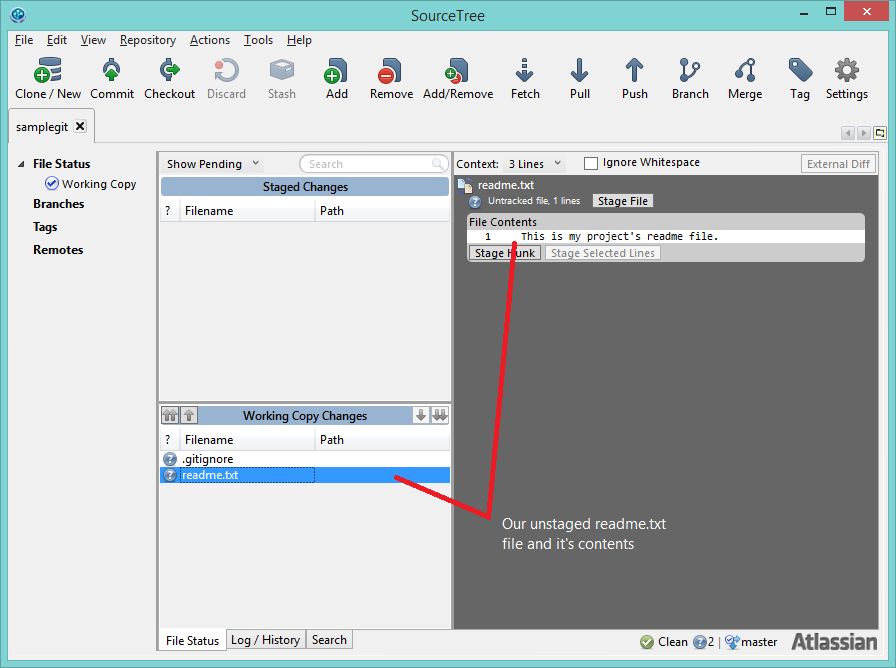896x668 pixels.
Task: Click the stage all double-down arrow
Action: (x=439, y=415)
